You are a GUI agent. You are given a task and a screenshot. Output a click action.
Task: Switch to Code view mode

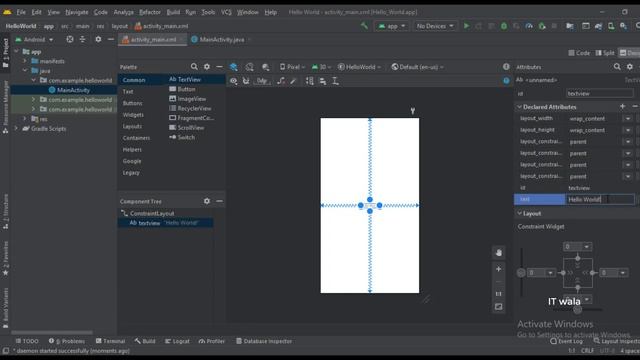pyautogui.click(x=579, y=53)
